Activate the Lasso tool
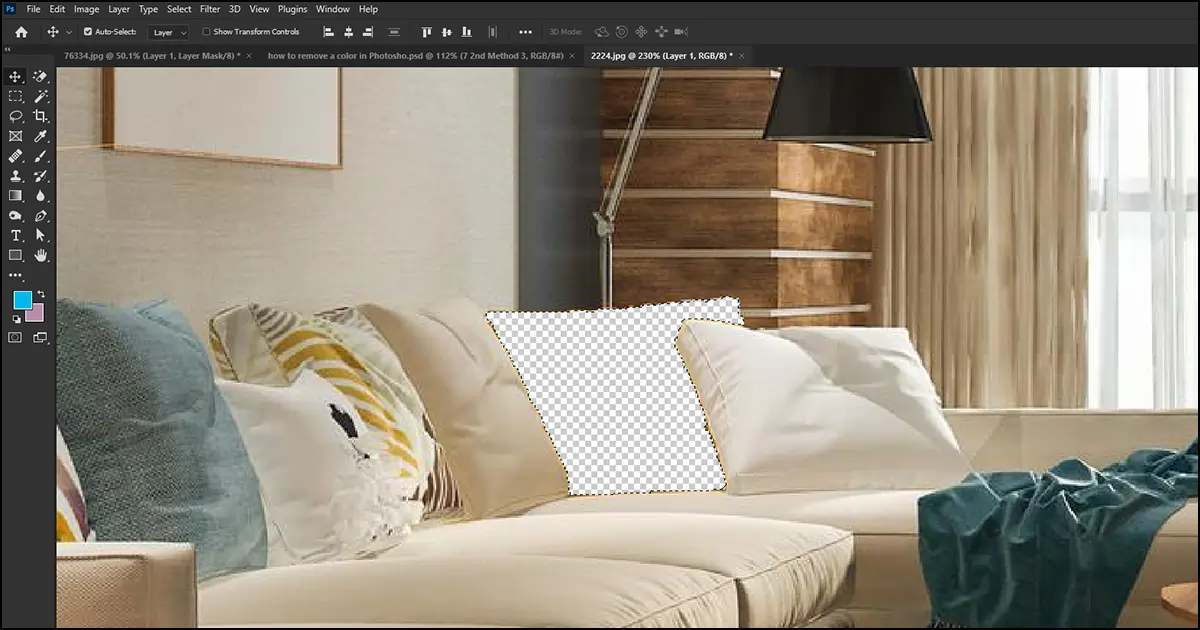 (15, 116)
